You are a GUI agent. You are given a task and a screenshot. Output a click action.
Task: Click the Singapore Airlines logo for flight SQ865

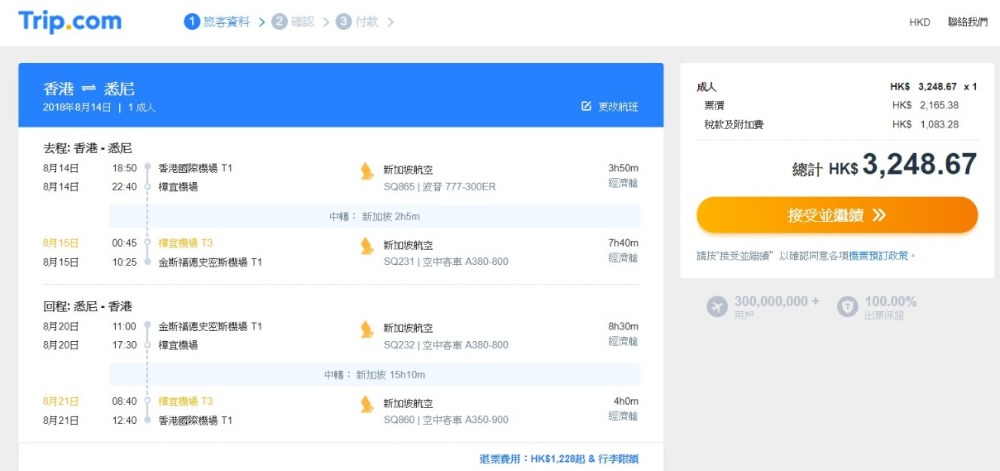pos(367,172)
